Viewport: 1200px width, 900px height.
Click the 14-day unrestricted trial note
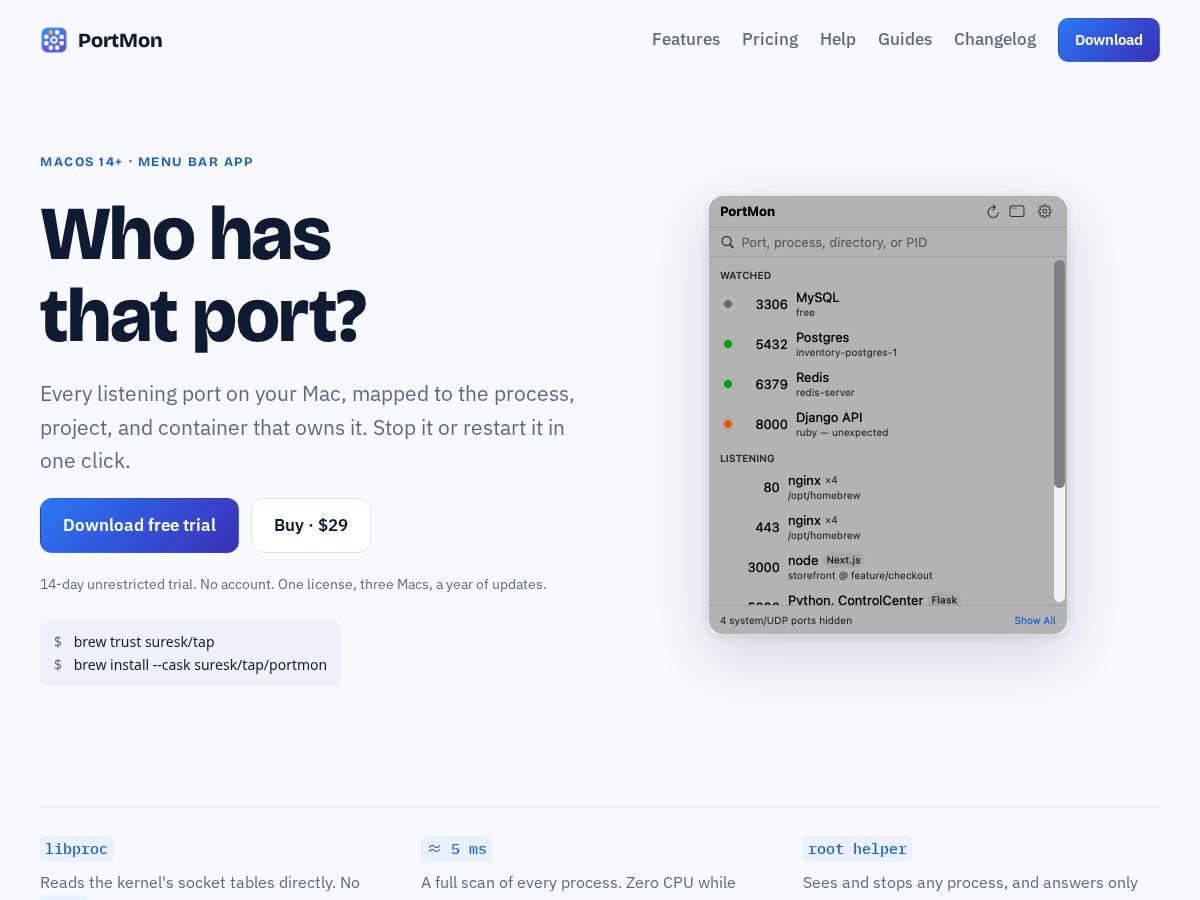coord(293,584)
